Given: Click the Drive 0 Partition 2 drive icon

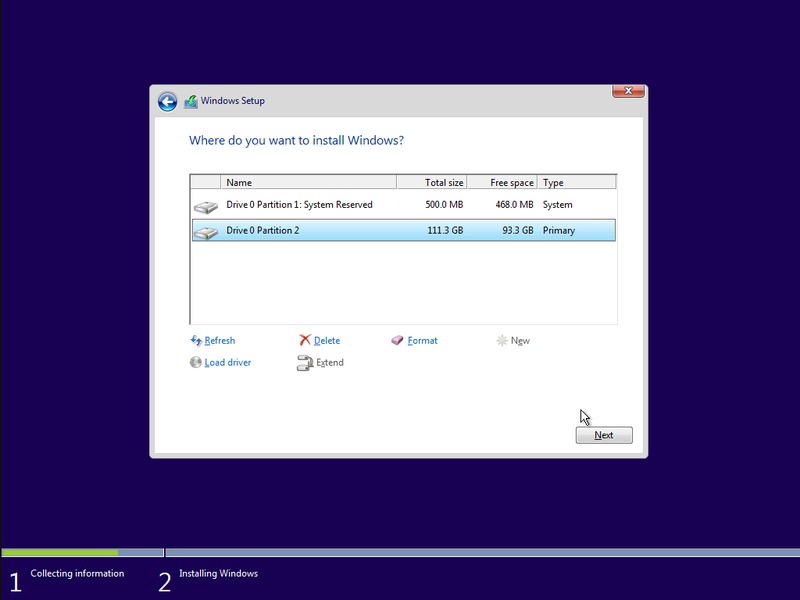Looking at the screenshot, I should click(206, 232).
